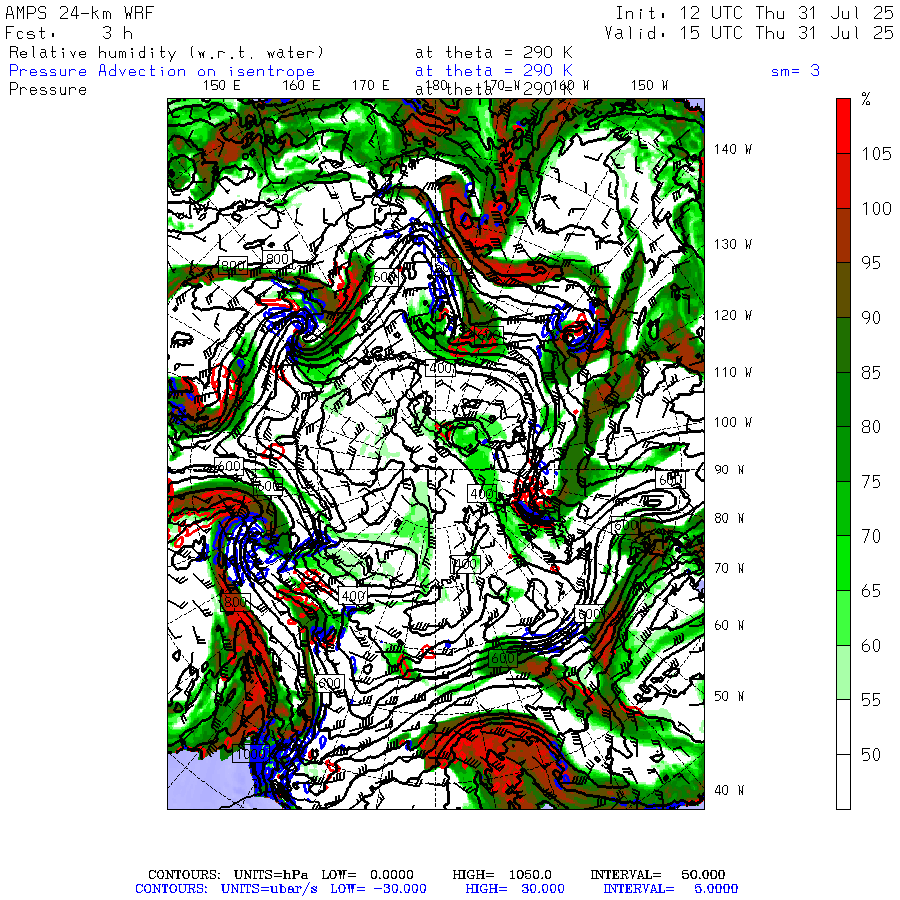Click the 'AMPS 24-km WRF' title text

tap(80, 13)
